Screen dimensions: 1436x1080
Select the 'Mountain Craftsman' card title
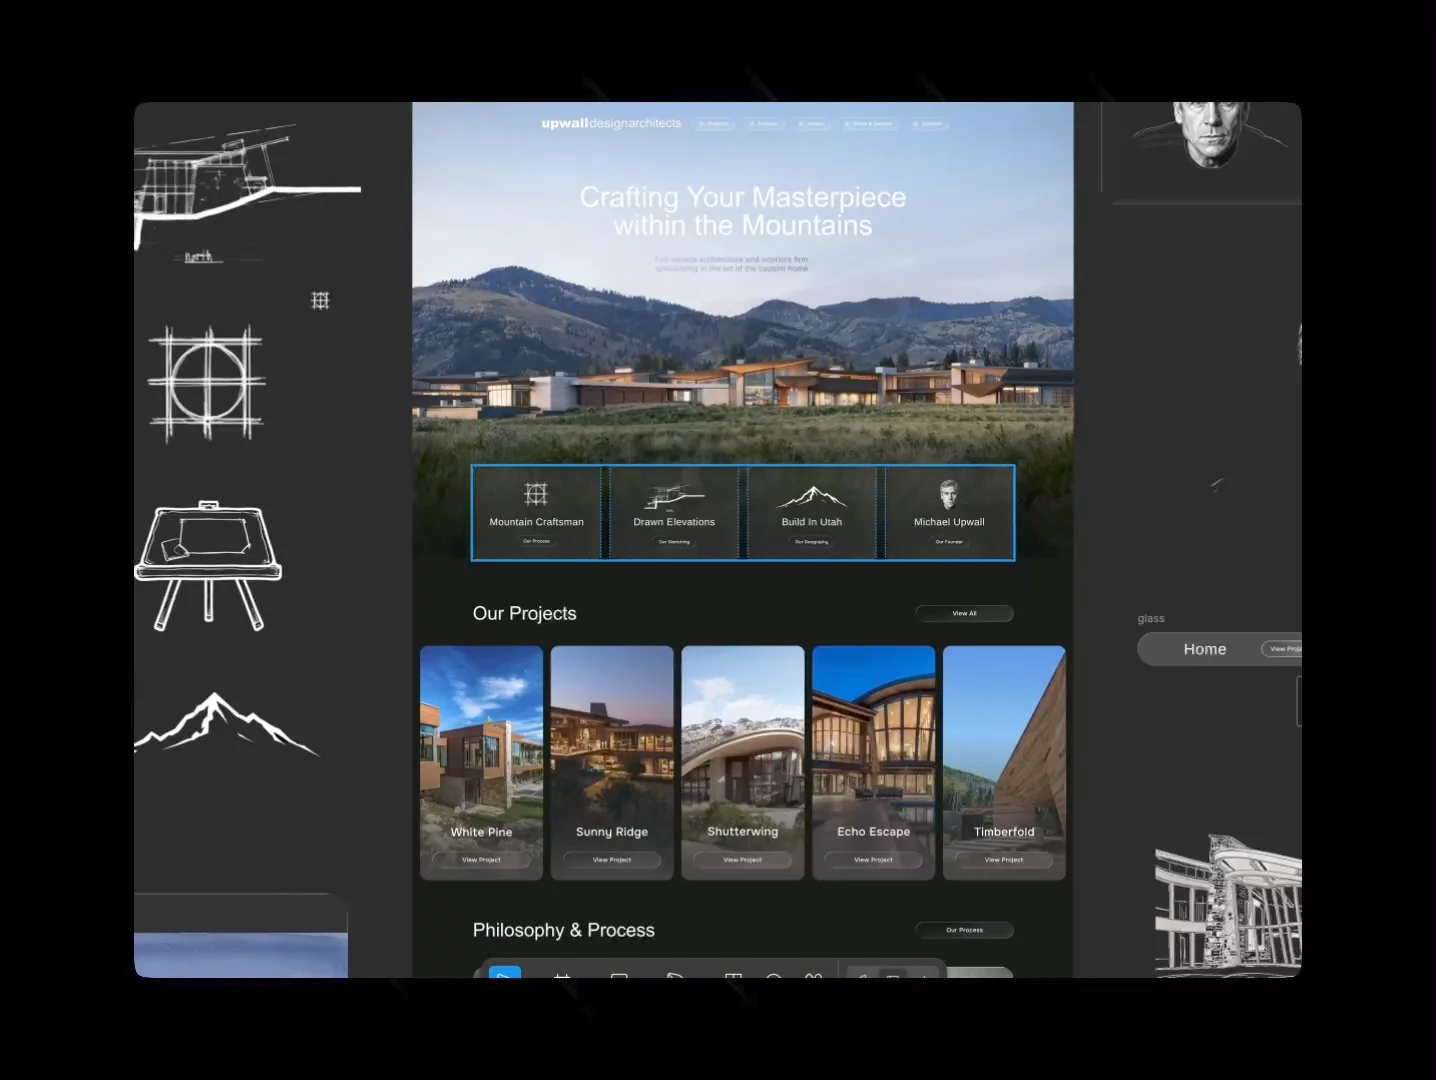[536, 522]
